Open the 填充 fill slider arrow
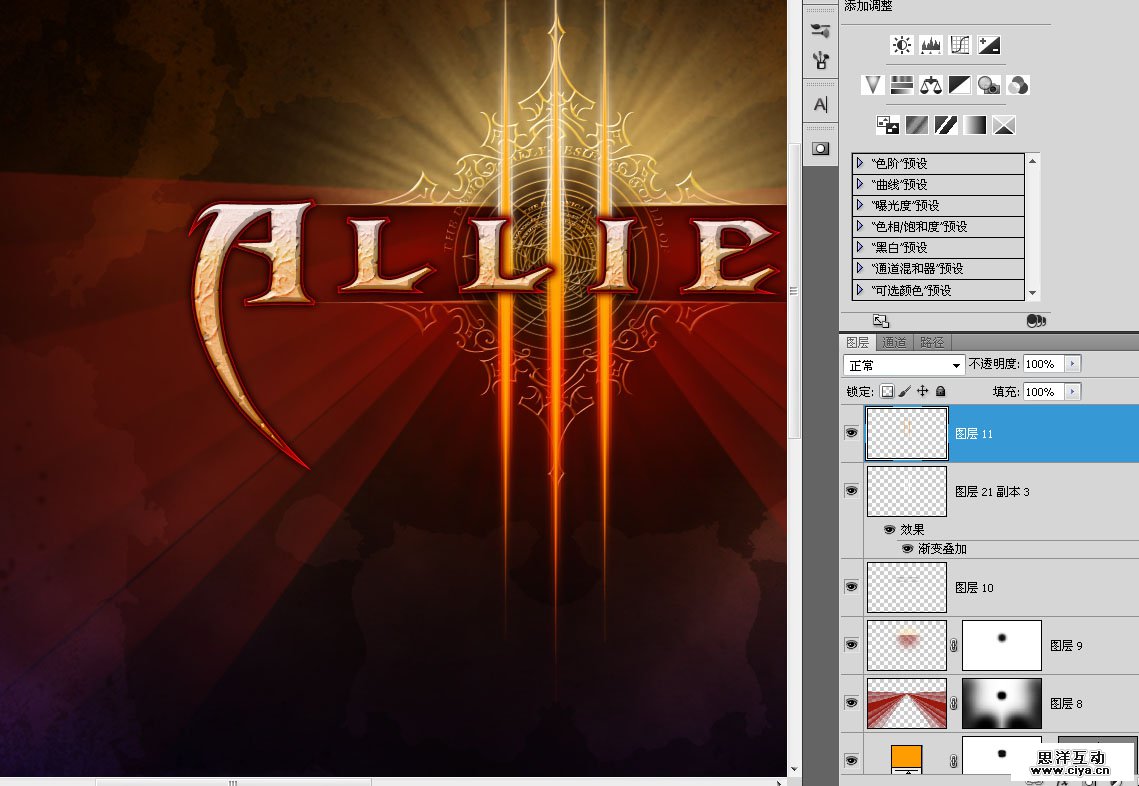The width and height of the screenshot is (1139, 786). [x=1074, y=392]
